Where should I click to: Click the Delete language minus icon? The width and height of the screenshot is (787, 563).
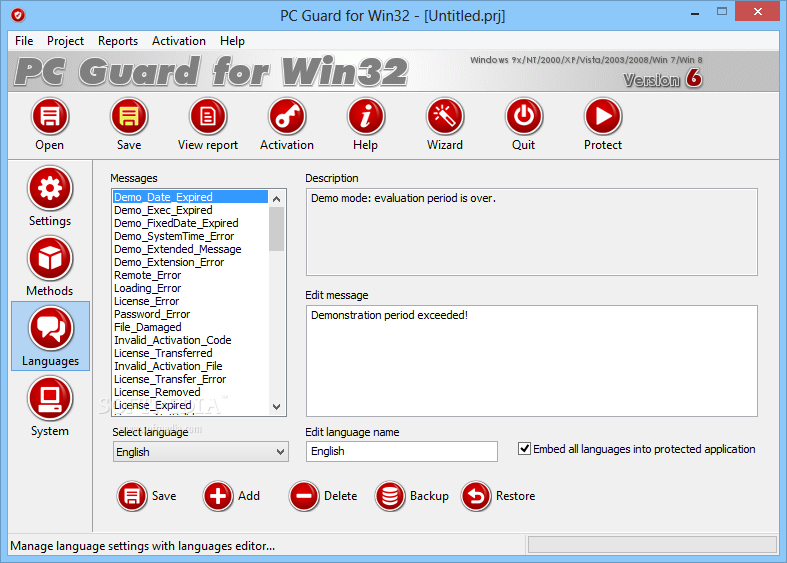pos(304,496)
